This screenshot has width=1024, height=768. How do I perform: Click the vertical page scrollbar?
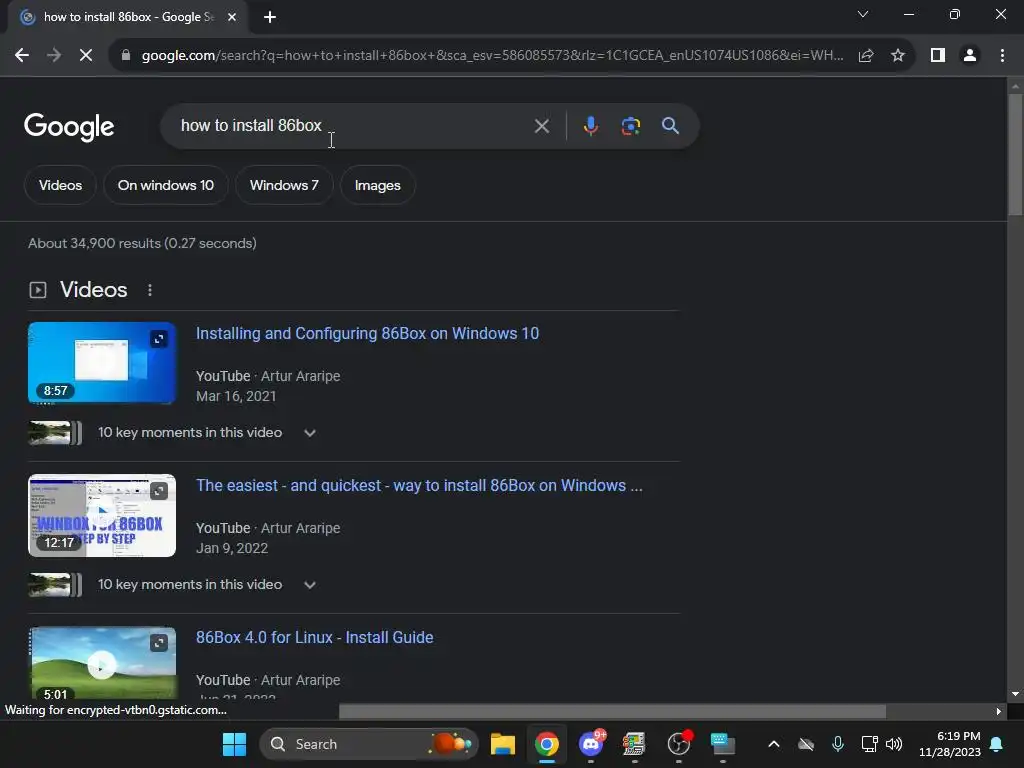1015,154
